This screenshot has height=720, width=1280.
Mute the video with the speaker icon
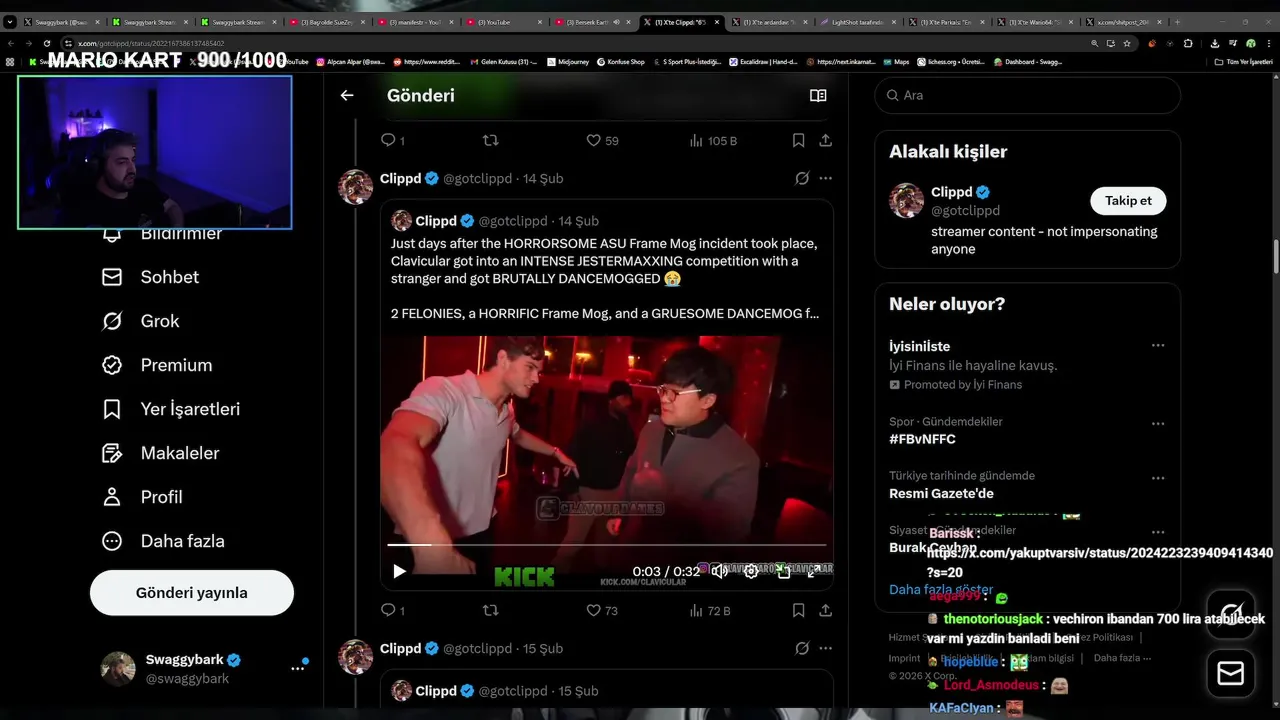tap(718, 571)
